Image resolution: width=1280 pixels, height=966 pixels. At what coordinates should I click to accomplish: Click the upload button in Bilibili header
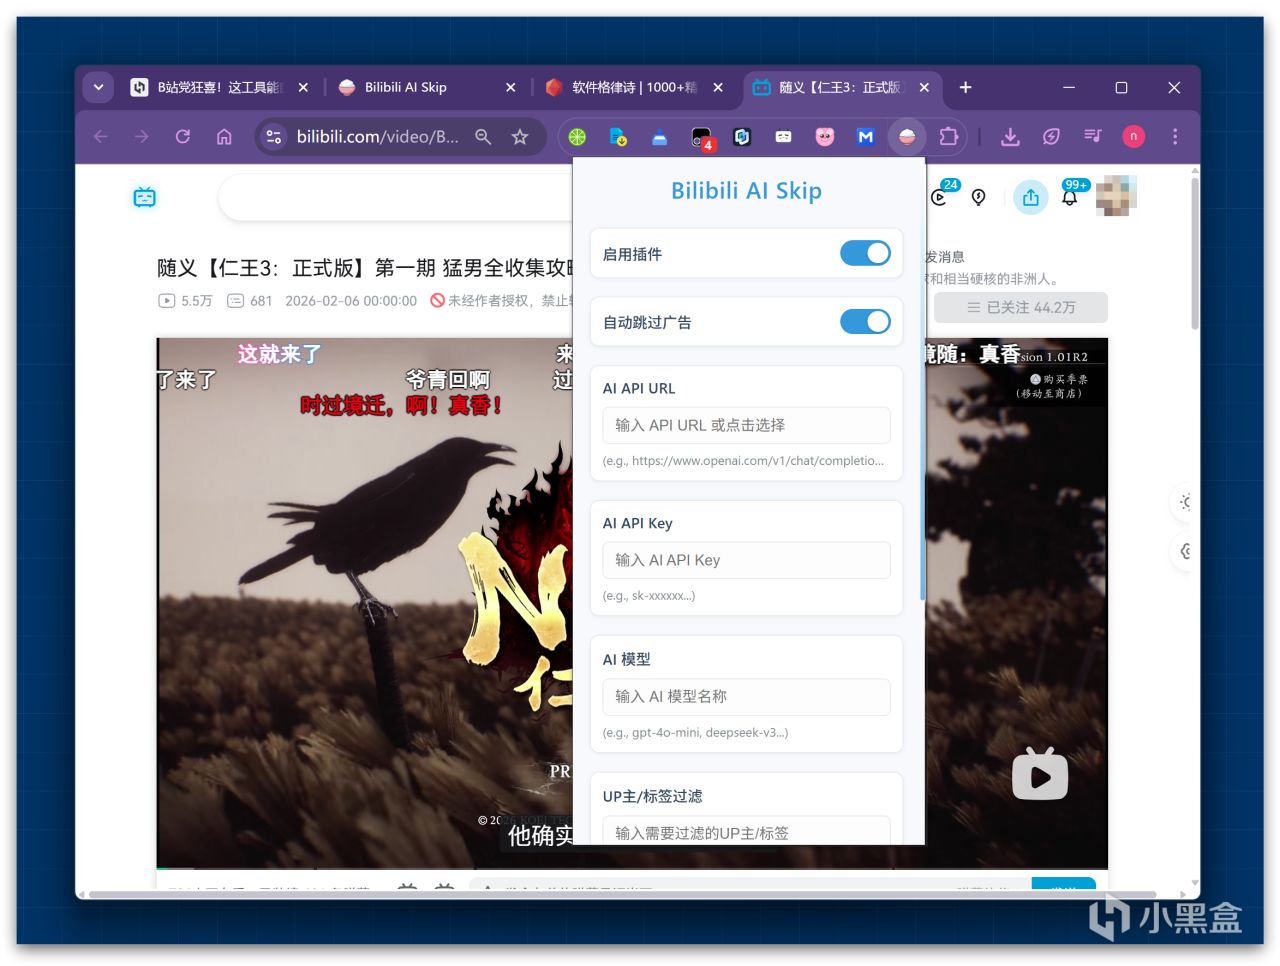[x=1031, y=197]
